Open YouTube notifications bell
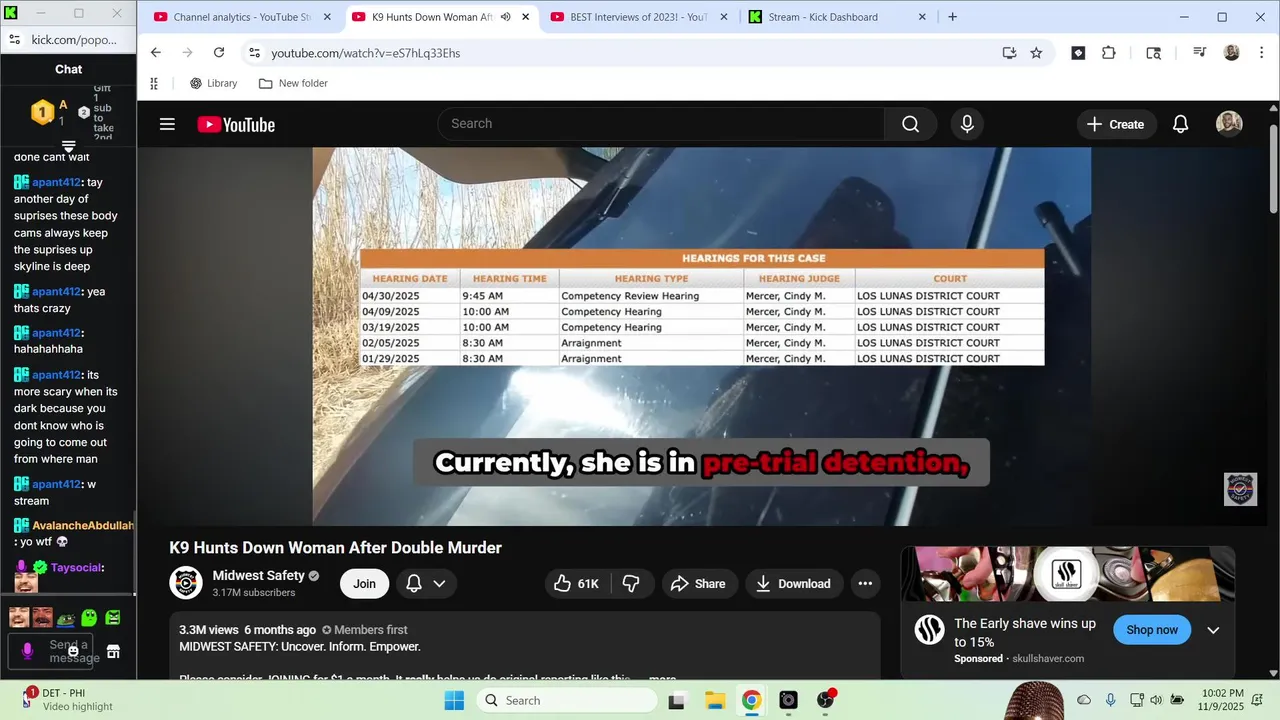 click(1180, 124)
